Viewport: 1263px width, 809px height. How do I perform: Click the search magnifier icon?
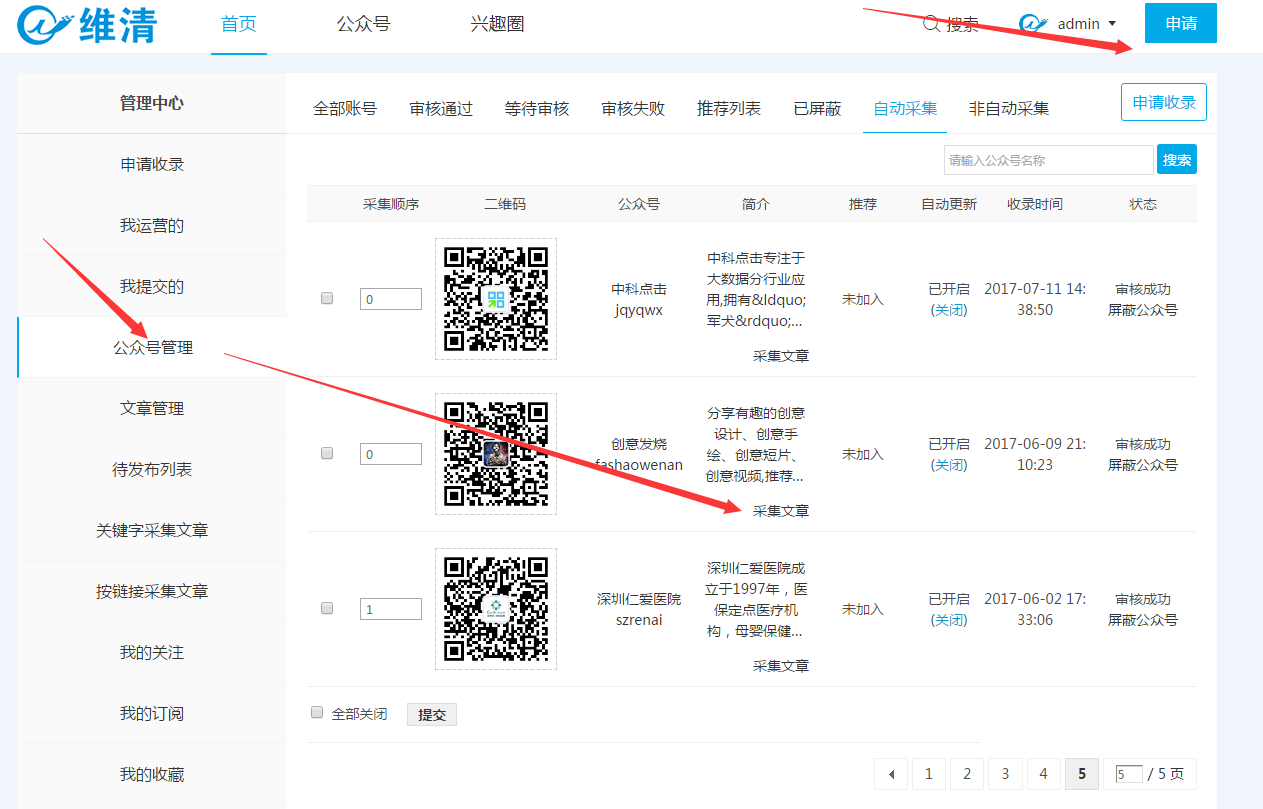(931, 24)
